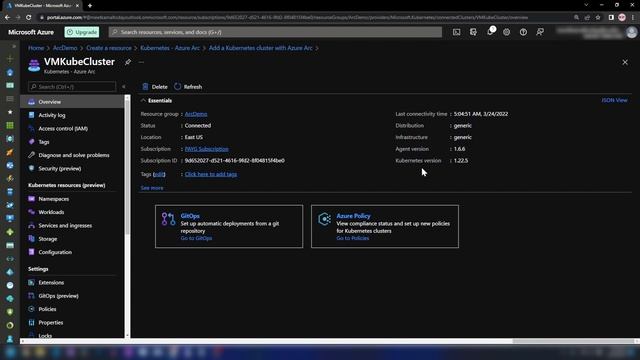Click Go to Policies link
640x360 pixels.
click(353, 238)
